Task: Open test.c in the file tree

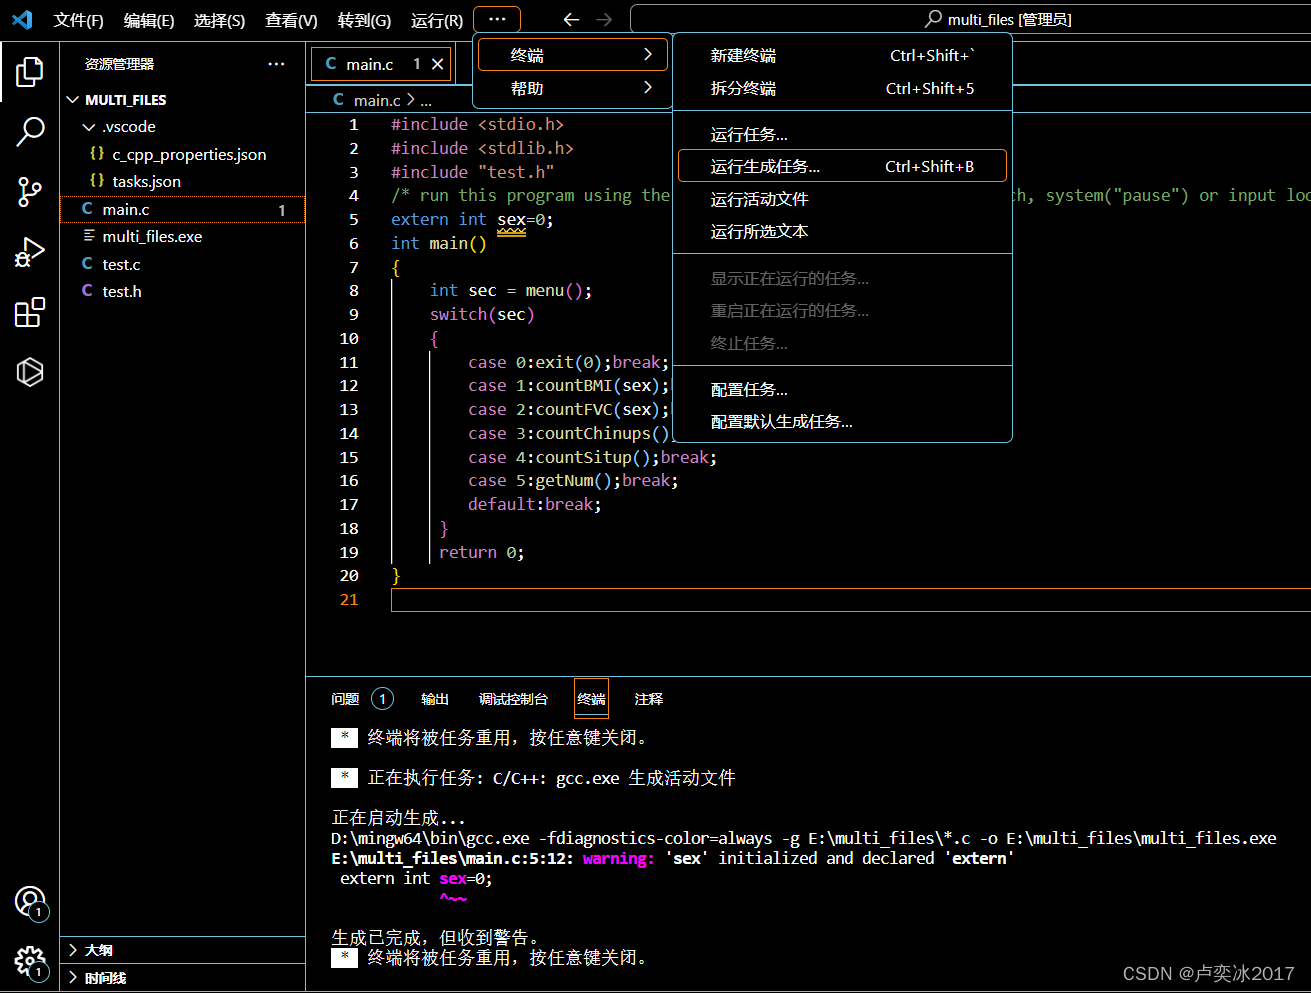Action: (183, 264)
